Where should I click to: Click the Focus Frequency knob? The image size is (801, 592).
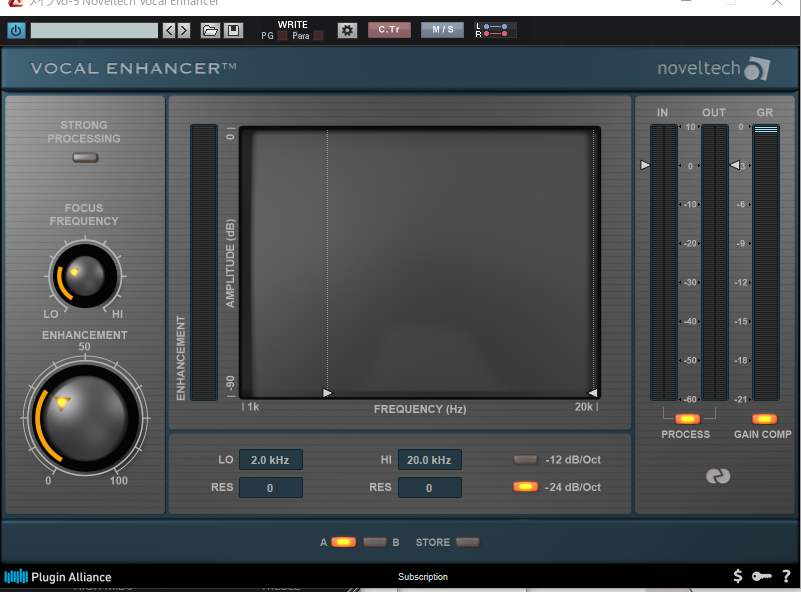(85, 276)
